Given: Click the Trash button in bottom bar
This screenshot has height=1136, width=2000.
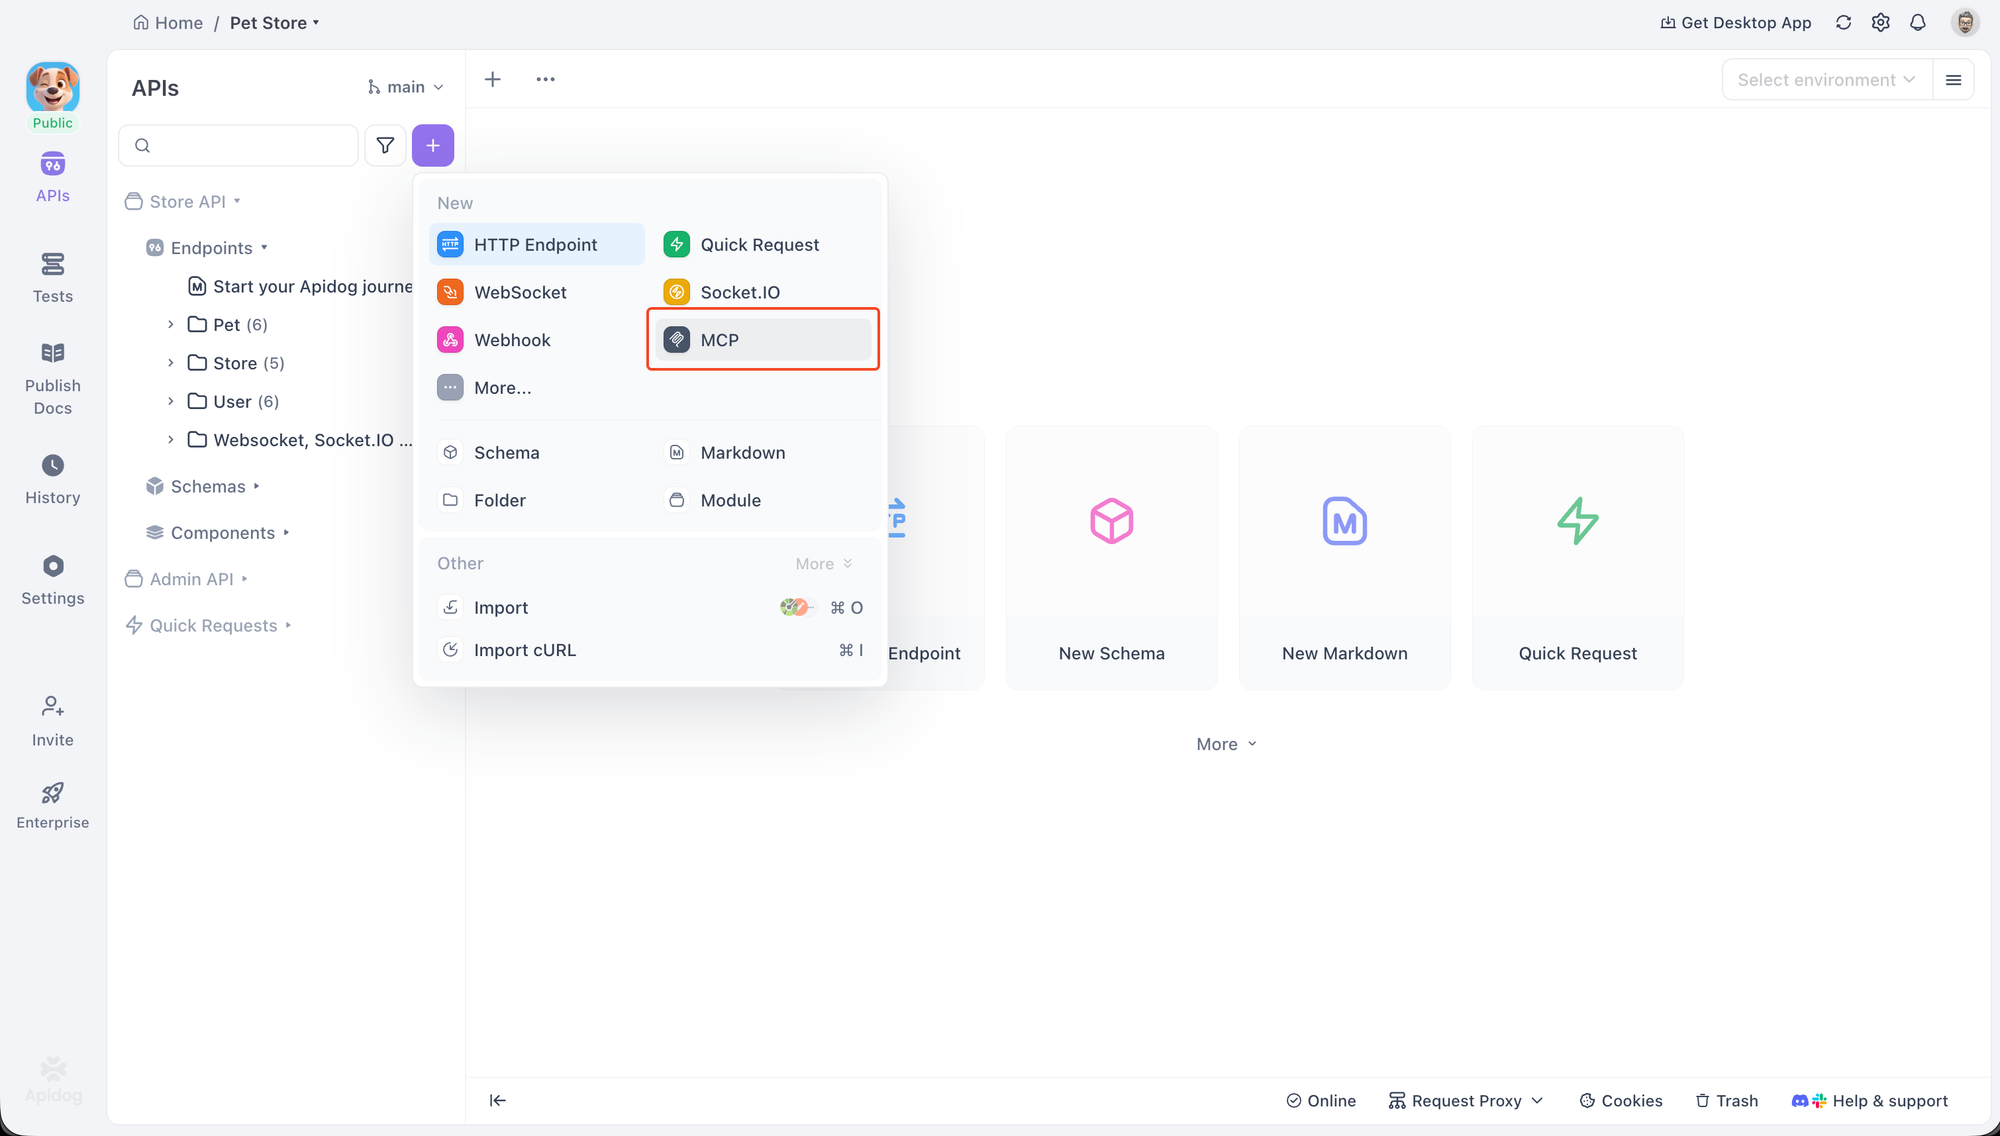Looking at the screenshot, I should (x=1726, y=1100).
